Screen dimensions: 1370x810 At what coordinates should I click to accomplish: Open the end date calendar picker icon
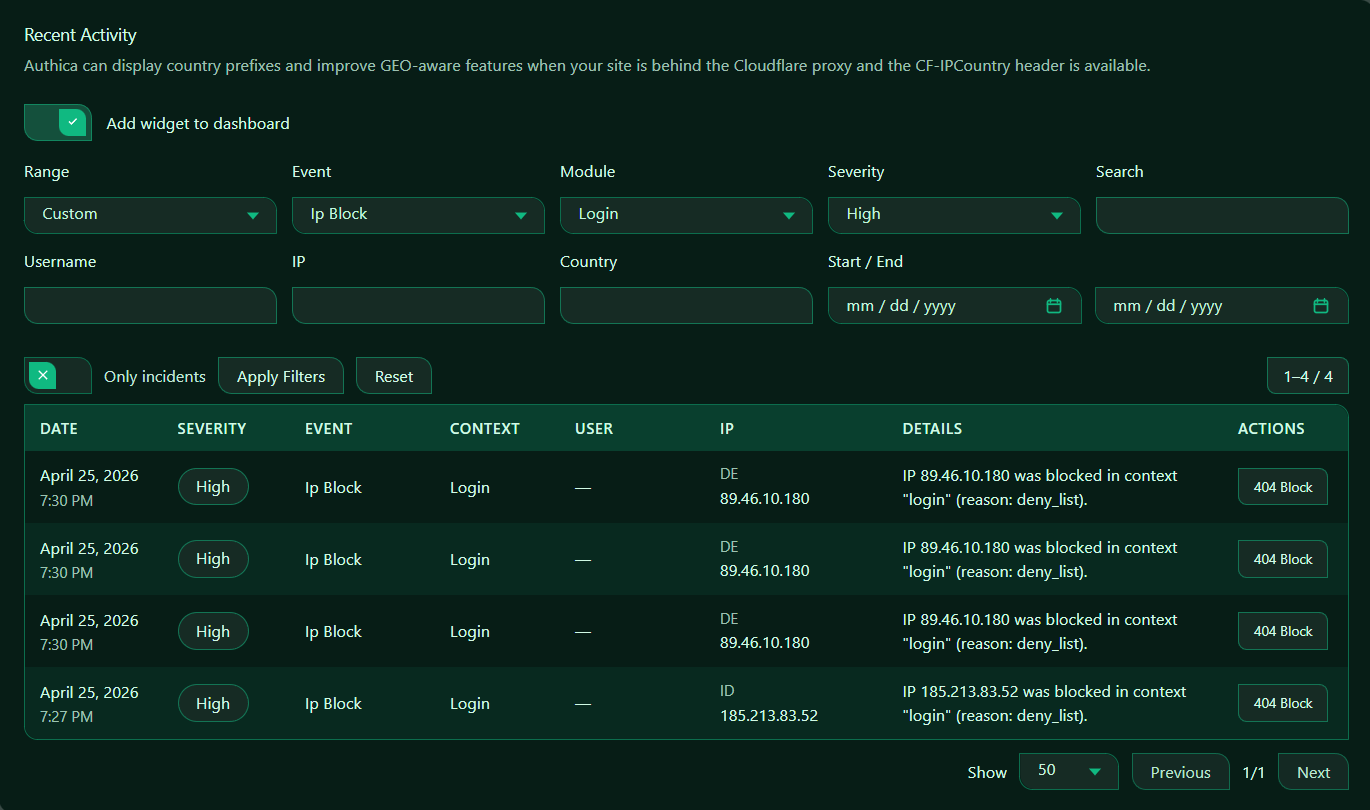(x=1320, y=306)
